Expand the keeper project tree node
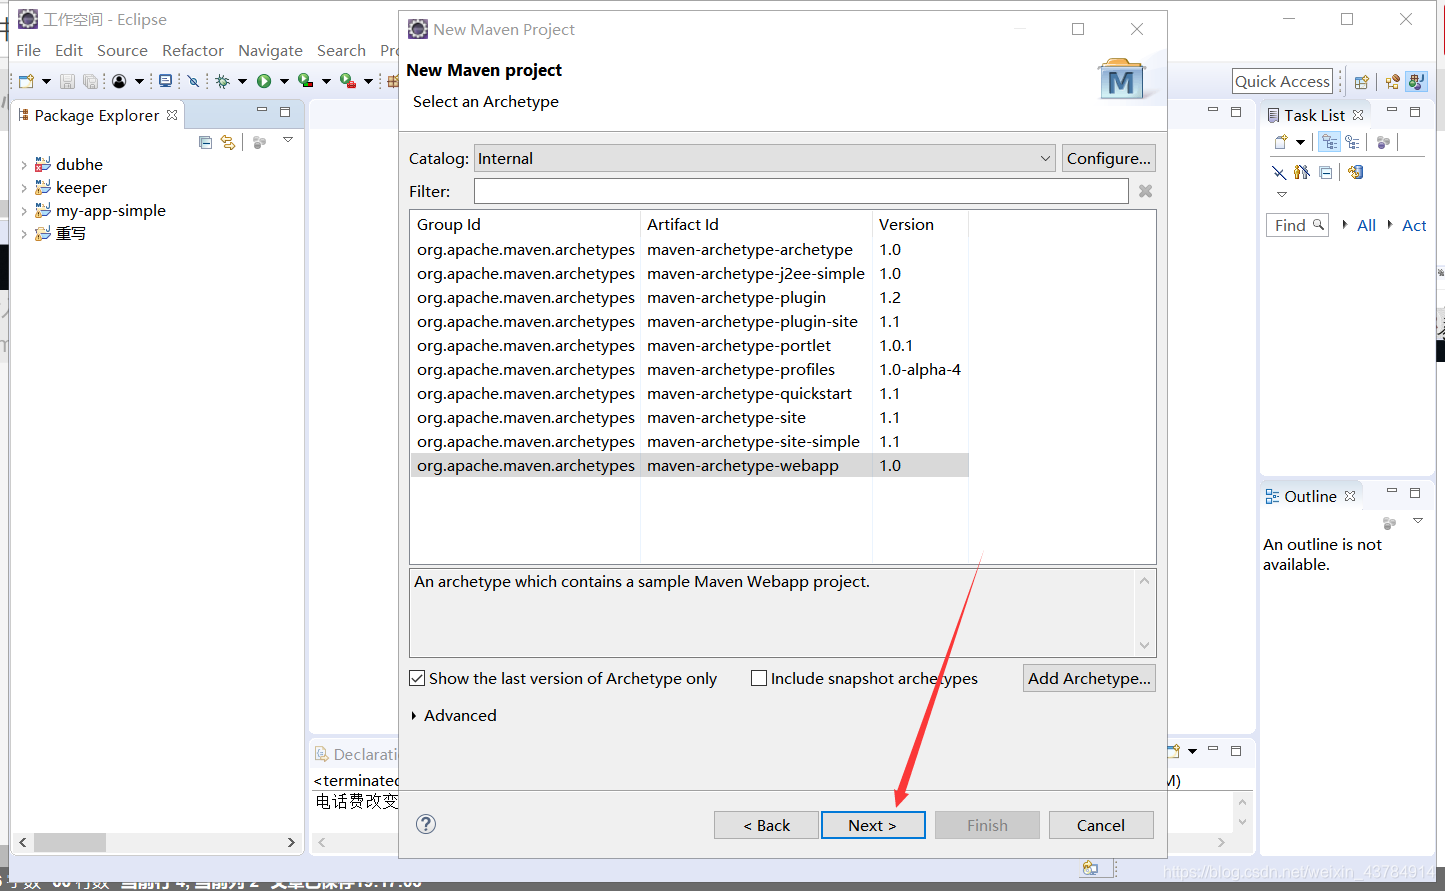Image resolution: width=1445 pixels, height=891 pixels. 24,188
